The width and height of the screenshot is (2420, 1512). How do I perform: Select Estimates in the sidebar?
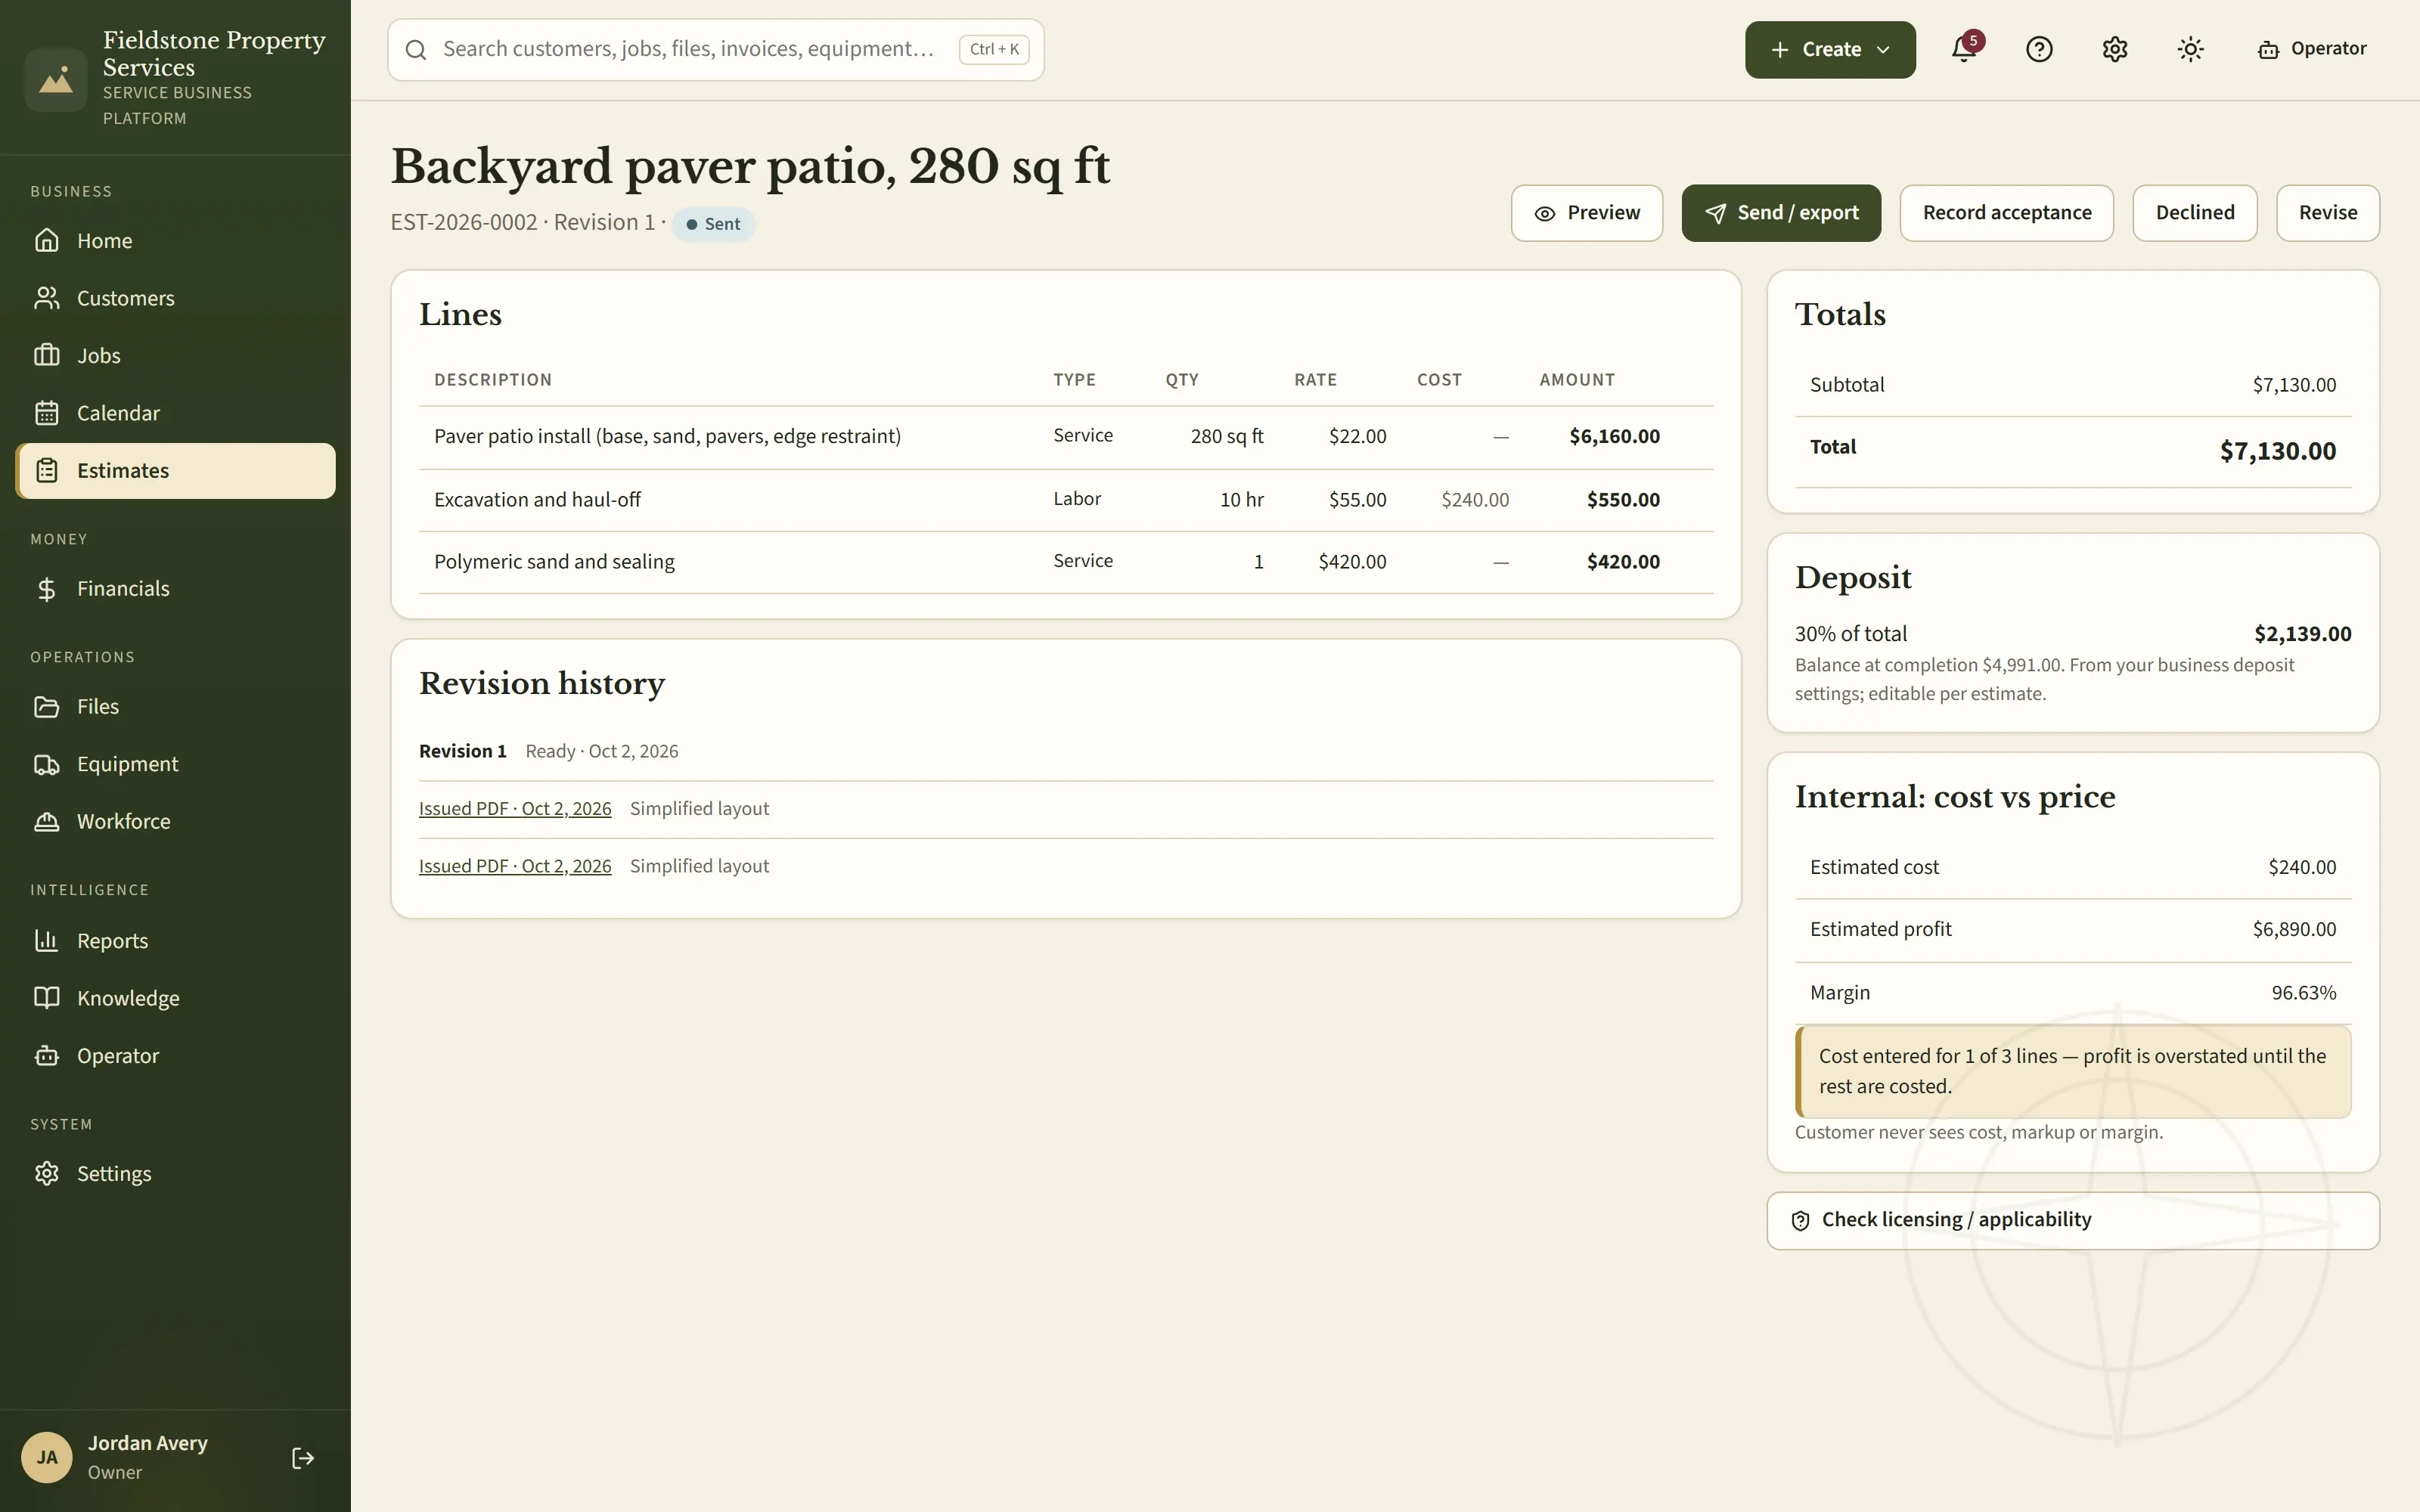(x=175, y=471)
